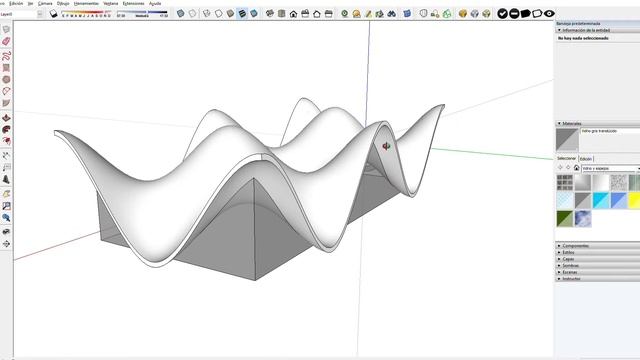
Task: Switch to the Edición materials tab
Action: coord(586,159)
